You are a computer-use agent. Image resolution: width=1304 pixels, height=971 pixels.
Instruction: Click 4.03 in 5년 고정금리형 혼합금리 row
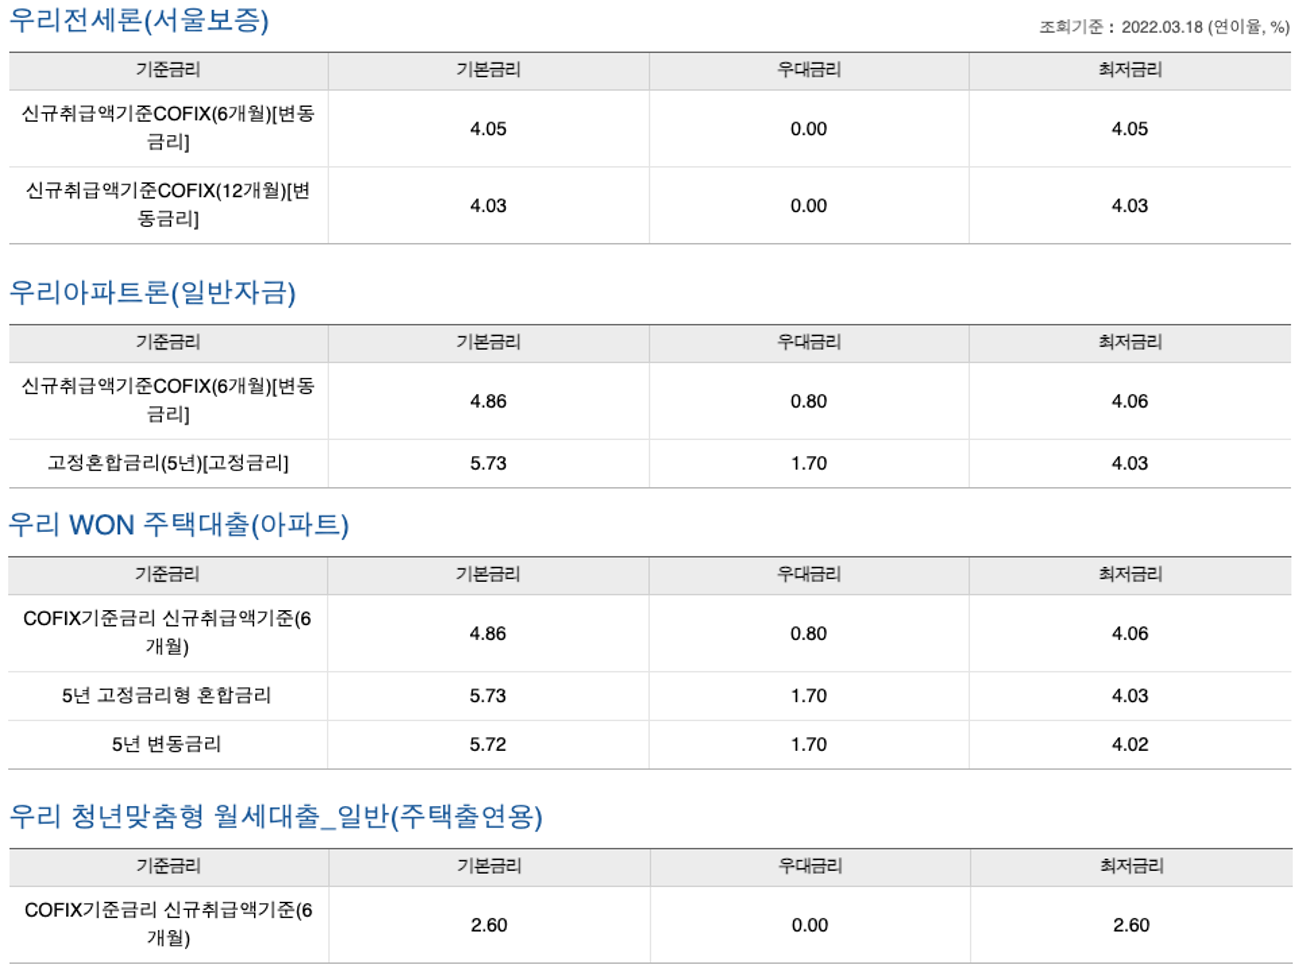tap(1130, 695)
